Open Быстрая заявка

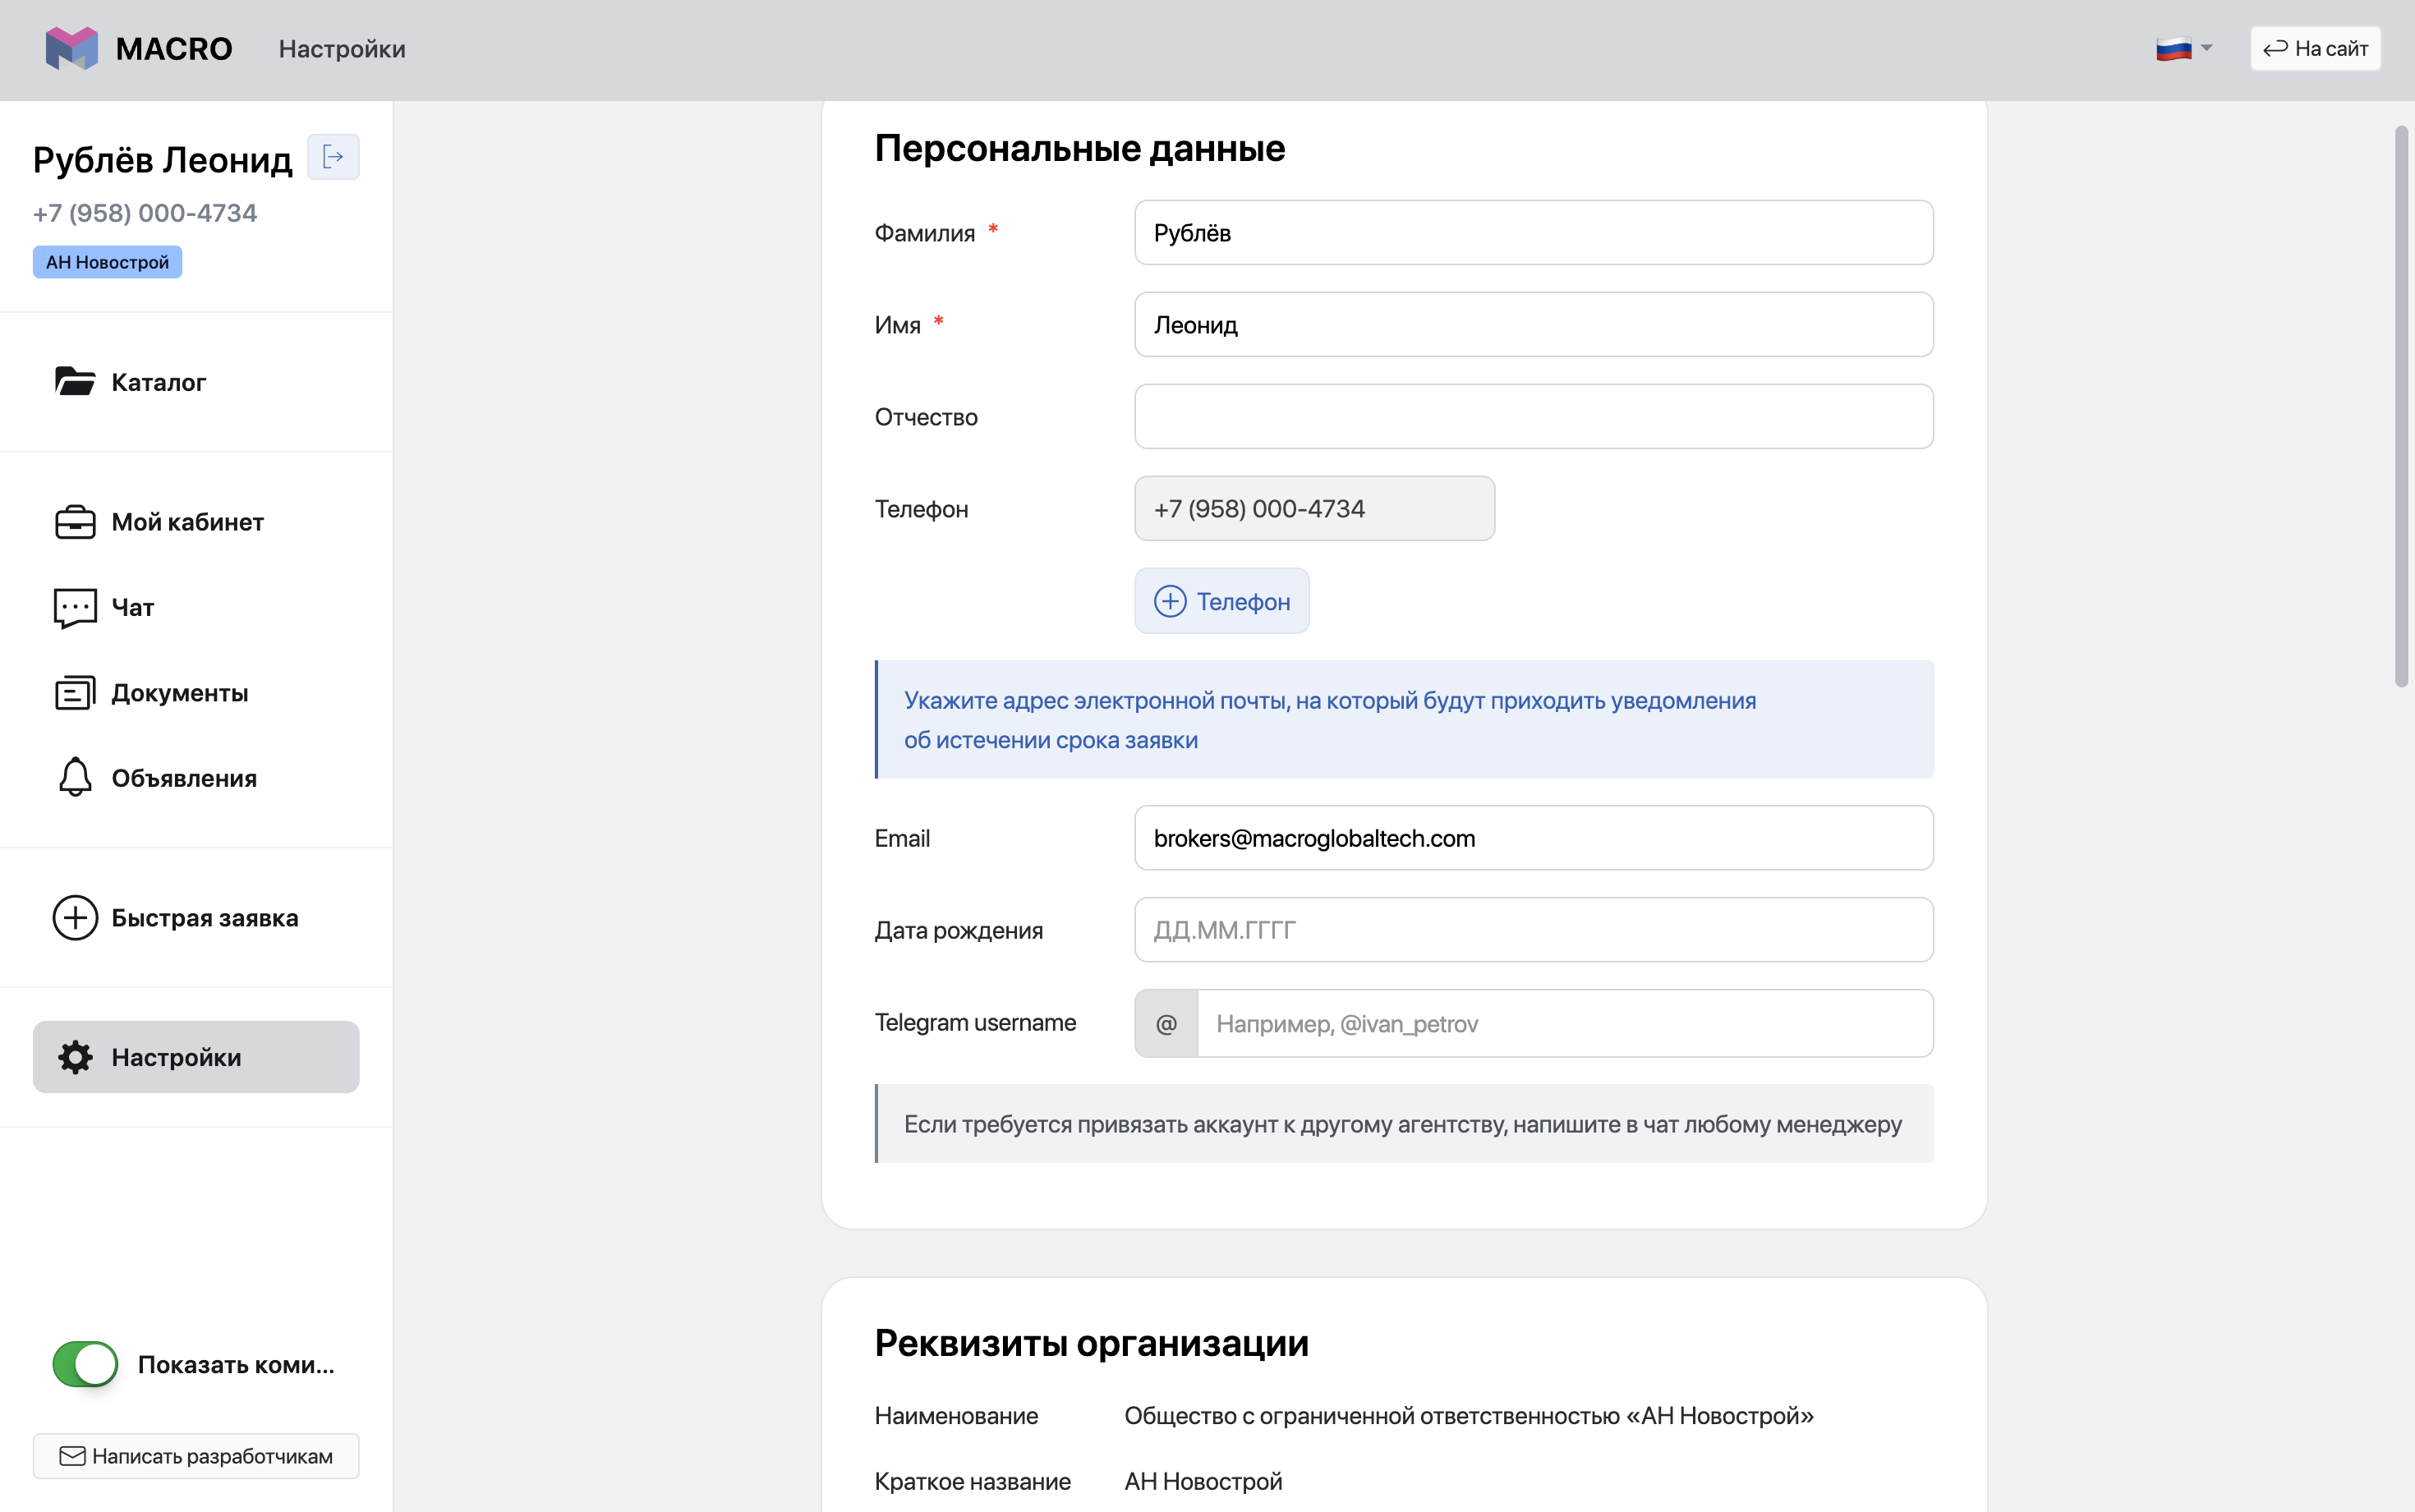(196, 918)
